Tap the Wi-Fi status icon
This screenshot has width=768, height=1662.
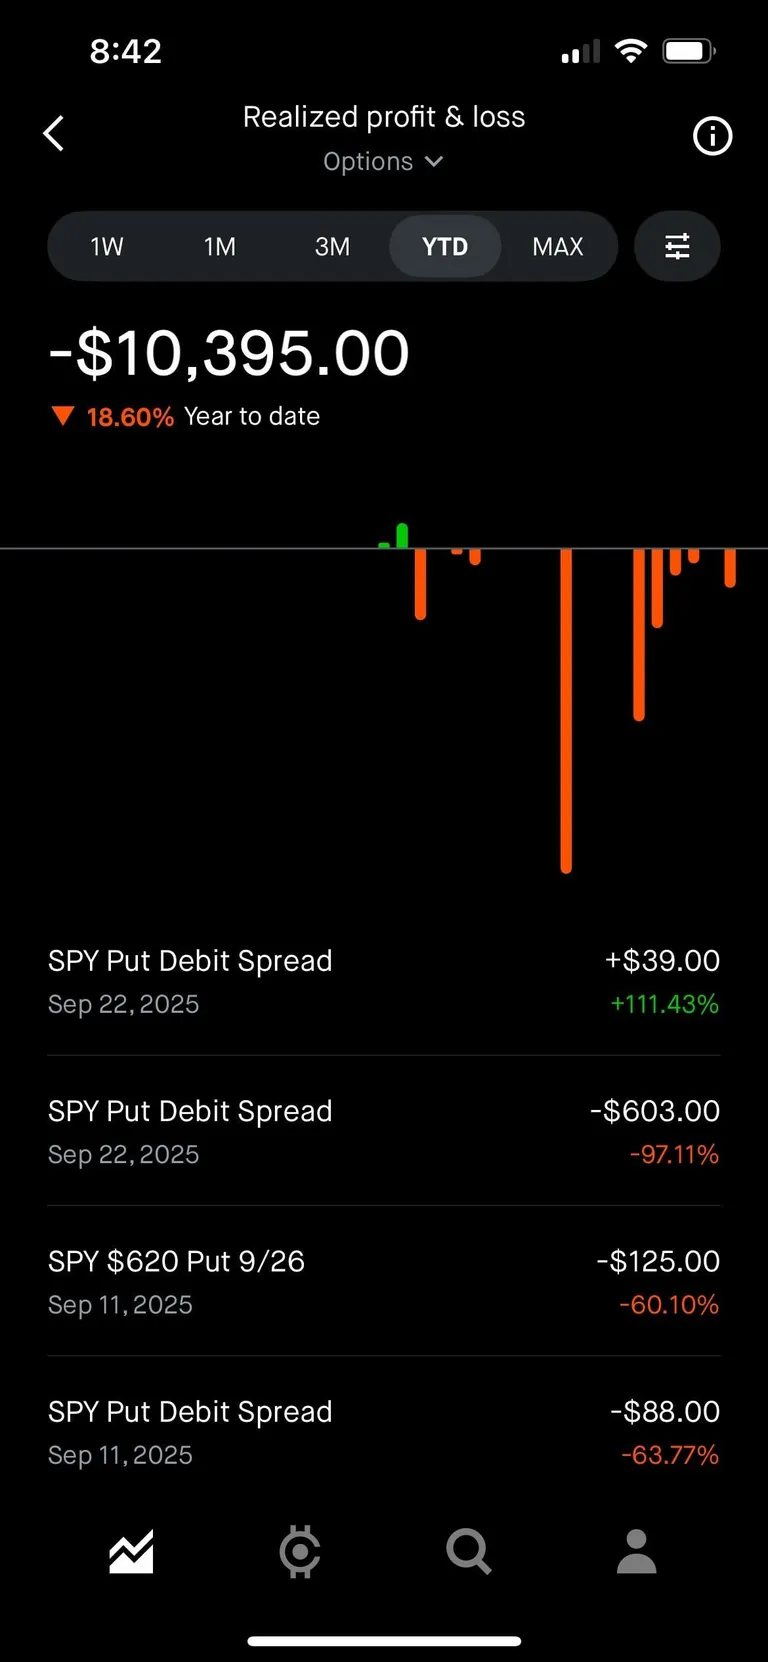630,51
